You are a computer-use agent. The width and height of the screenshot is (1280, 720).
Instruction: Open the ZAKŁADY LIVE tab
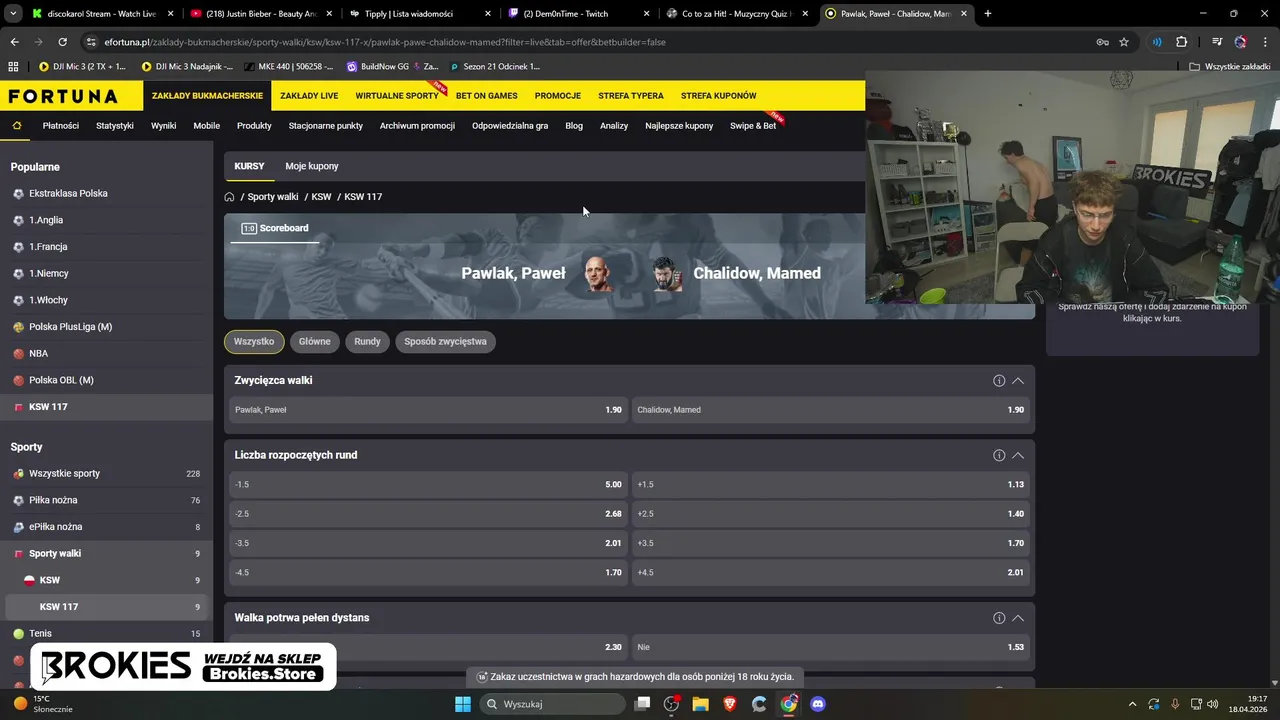click(309, 96)
